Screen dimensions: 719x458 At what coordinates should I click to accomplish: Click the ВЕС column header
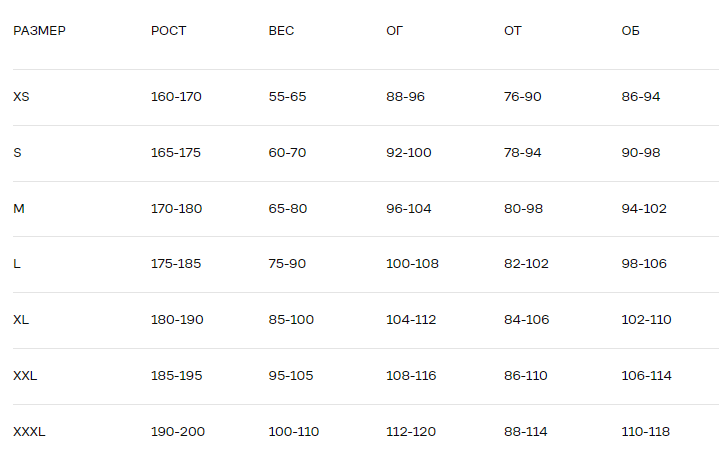[281, 31]
